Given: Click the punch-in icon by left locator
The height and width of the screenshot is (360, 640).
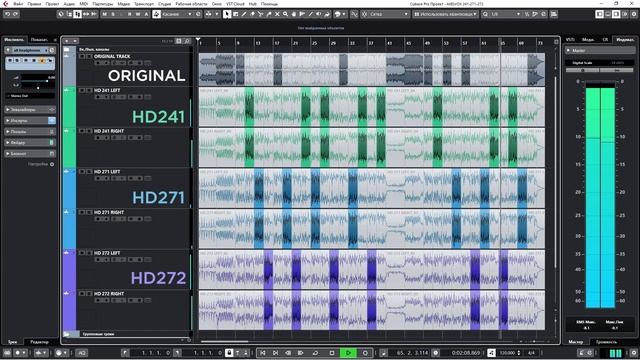Looking at the screenshot, I should click(125, 353).
